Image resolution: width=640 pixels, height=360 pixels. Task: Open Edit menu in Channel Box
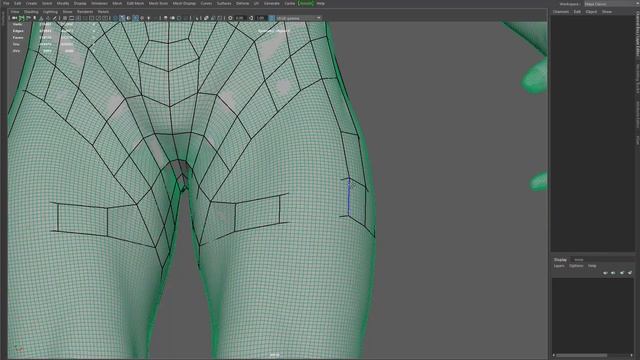pos(577,12)
